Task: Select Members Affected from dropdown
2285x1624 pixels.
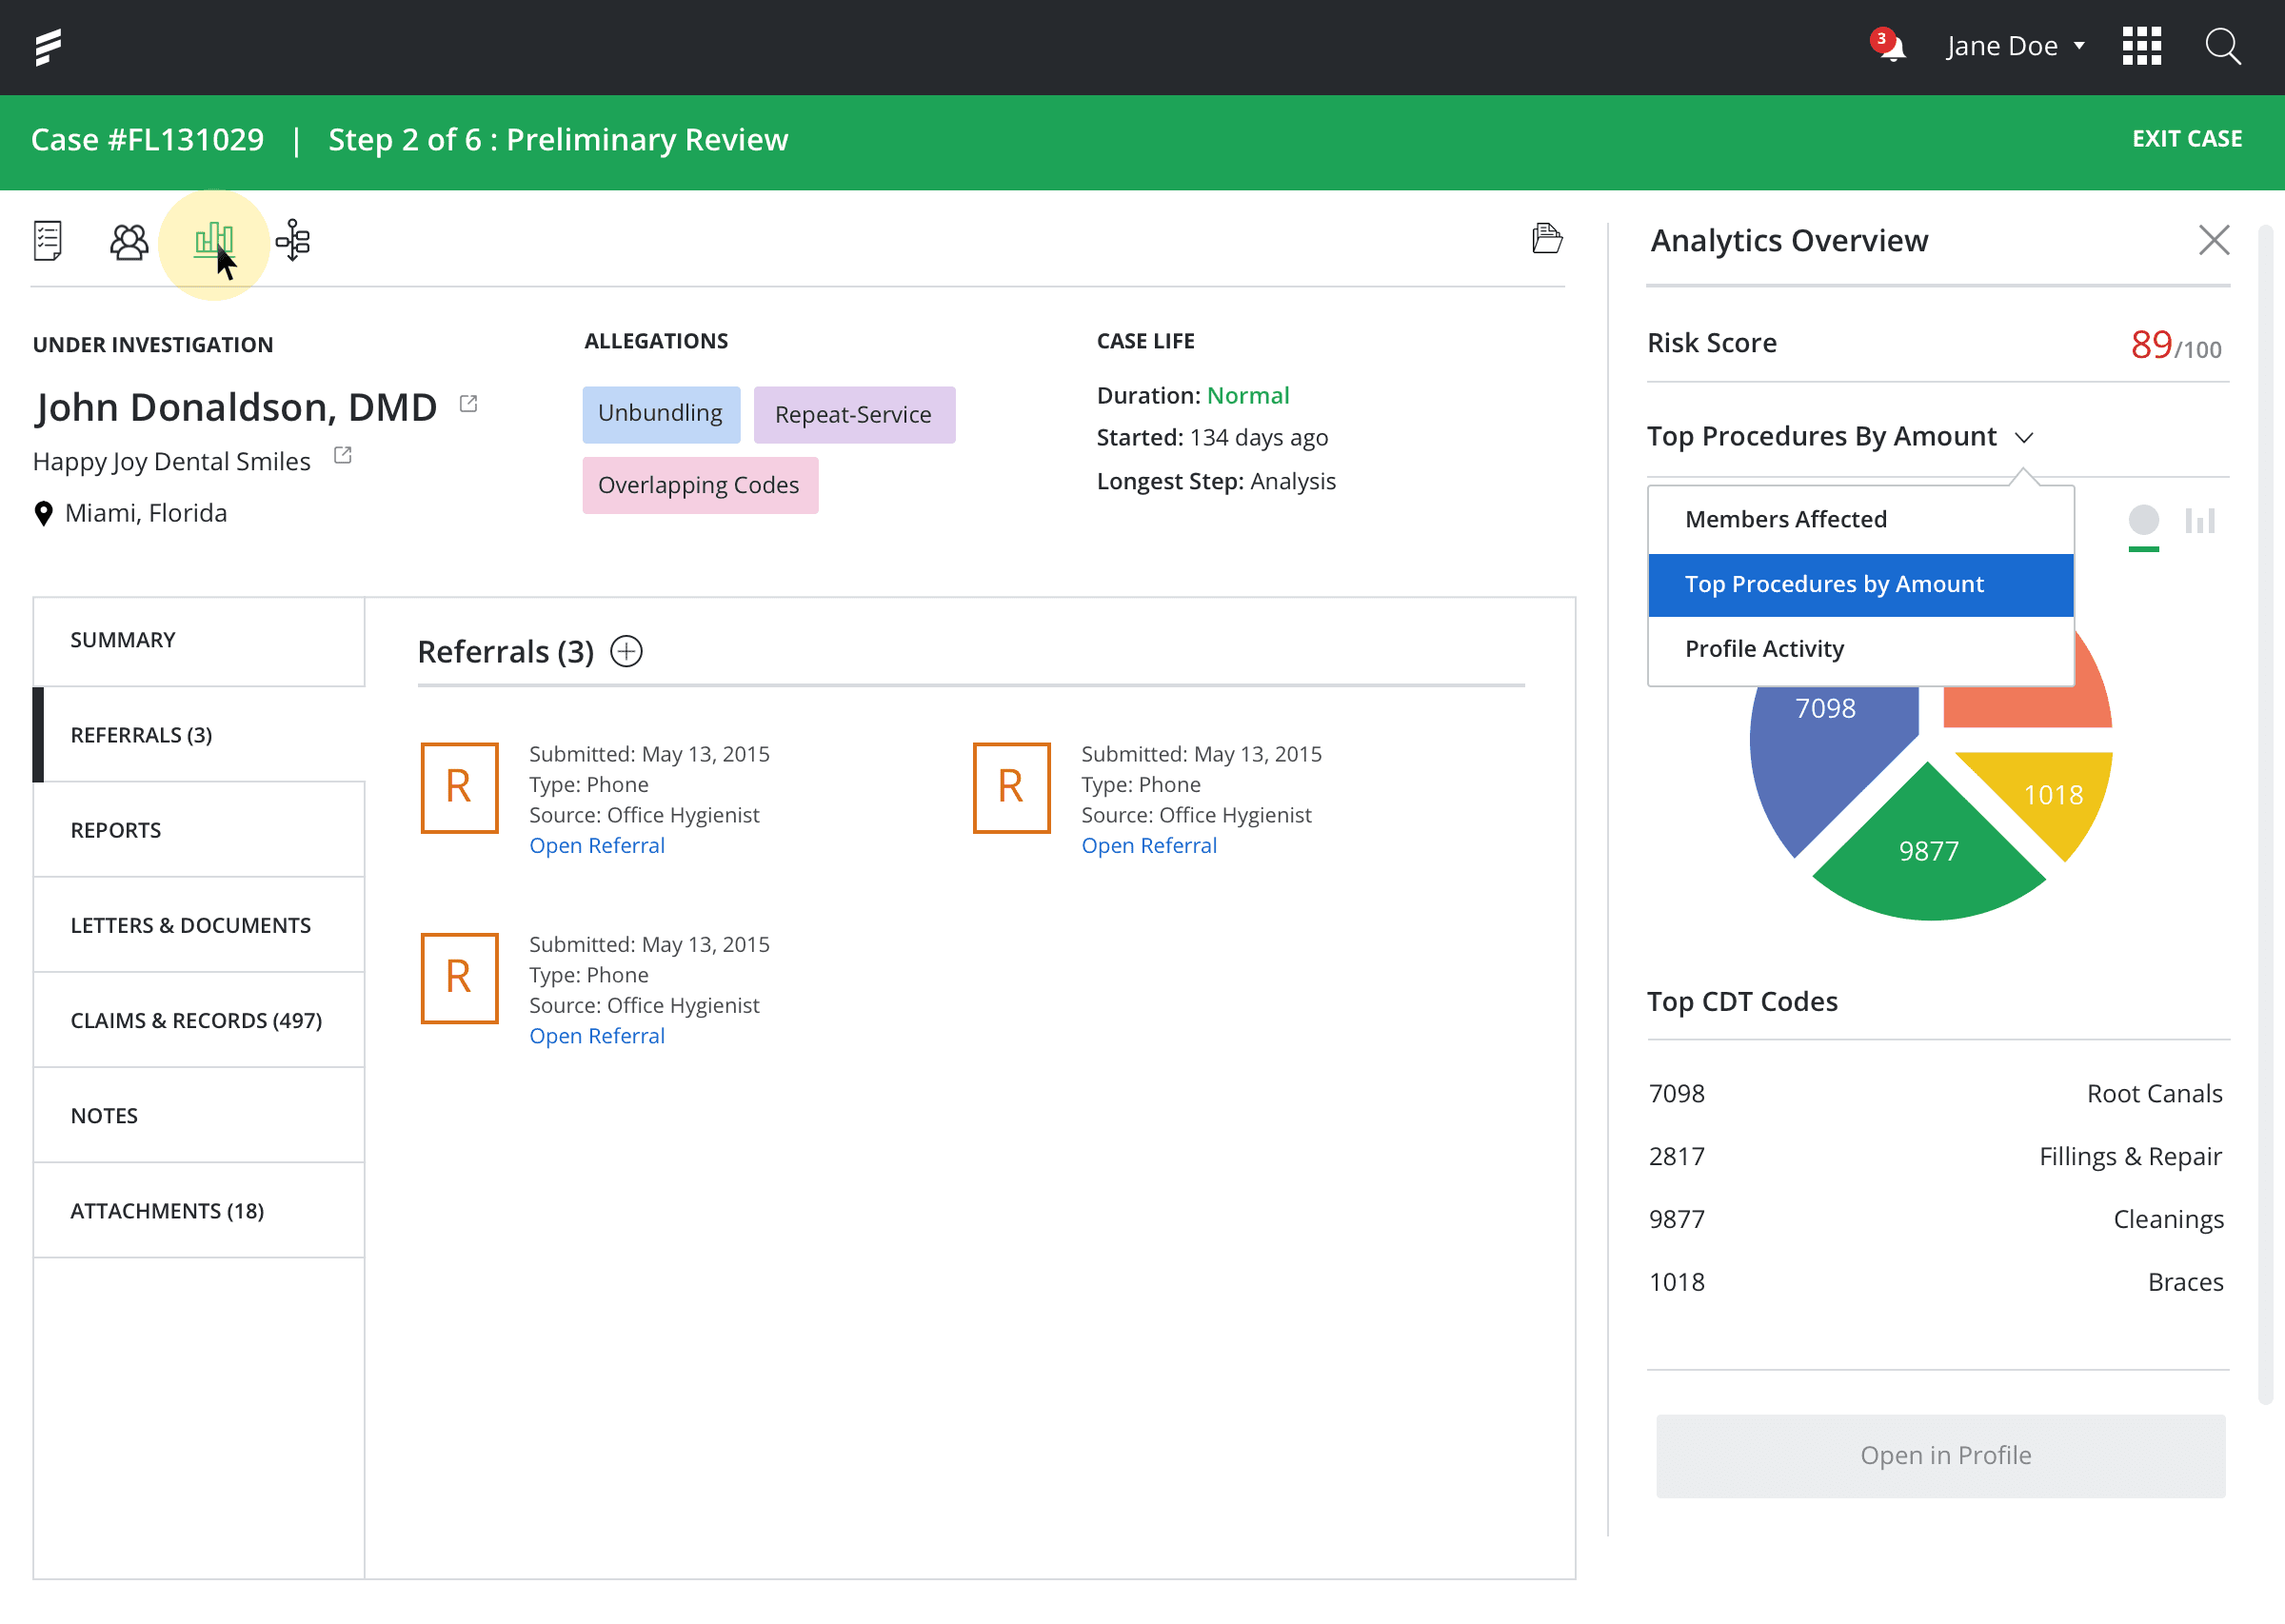Action: (1785, 519)
